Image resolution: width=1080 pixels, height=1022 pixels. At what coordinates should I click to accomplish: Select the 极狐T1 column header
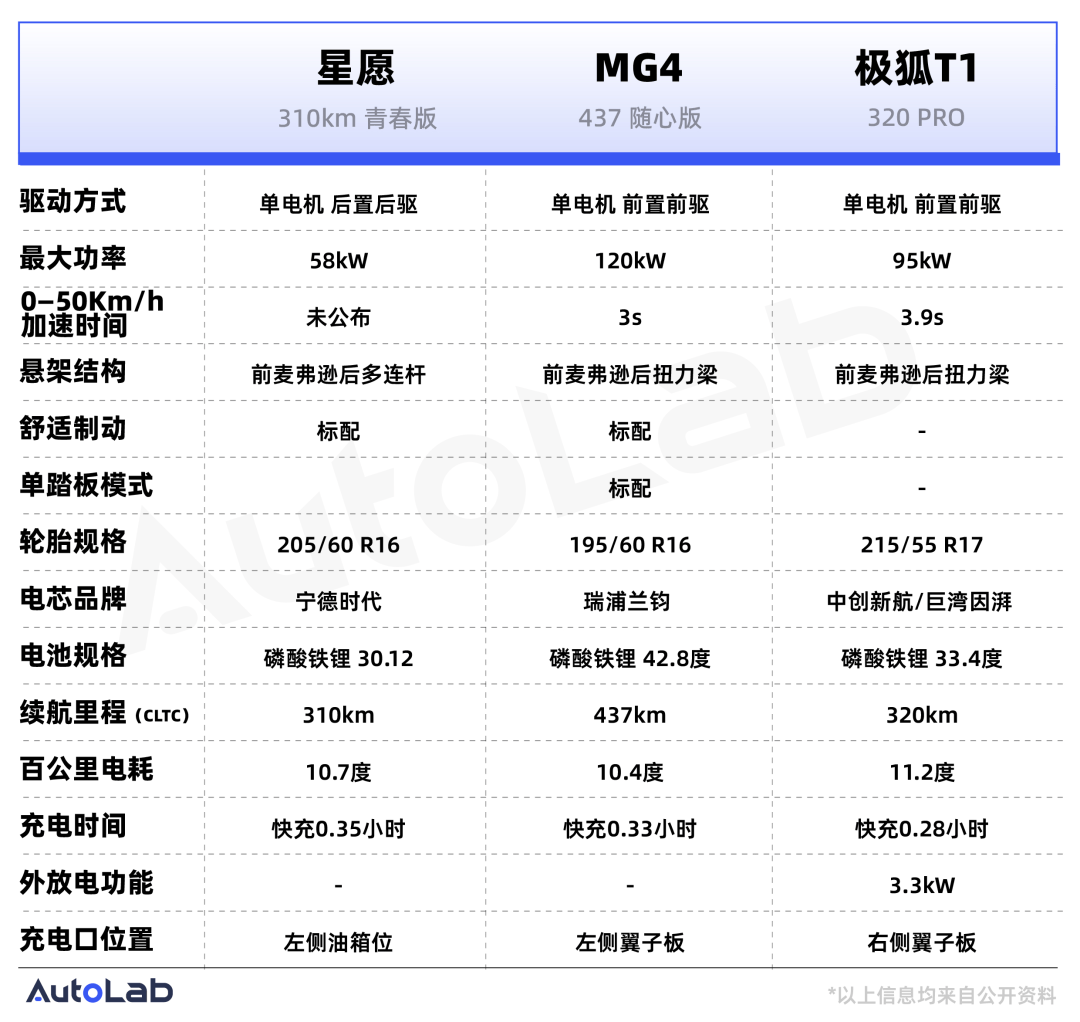click(915, 69)
